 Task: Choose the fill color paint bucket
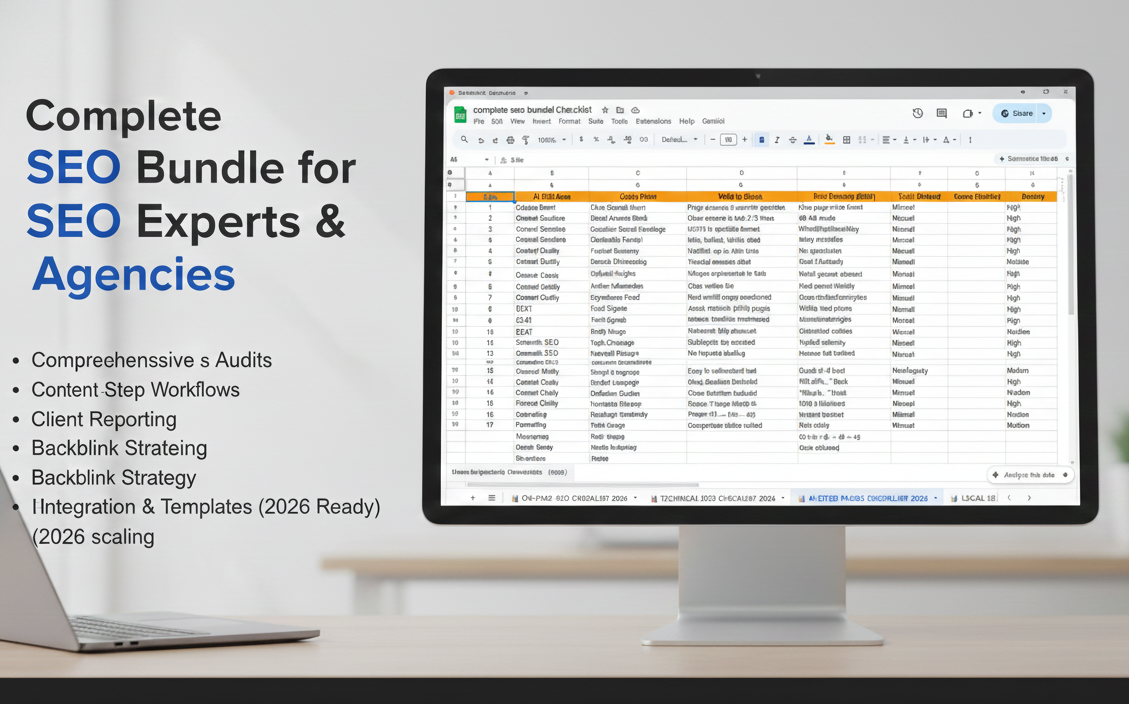click(829, 140)
